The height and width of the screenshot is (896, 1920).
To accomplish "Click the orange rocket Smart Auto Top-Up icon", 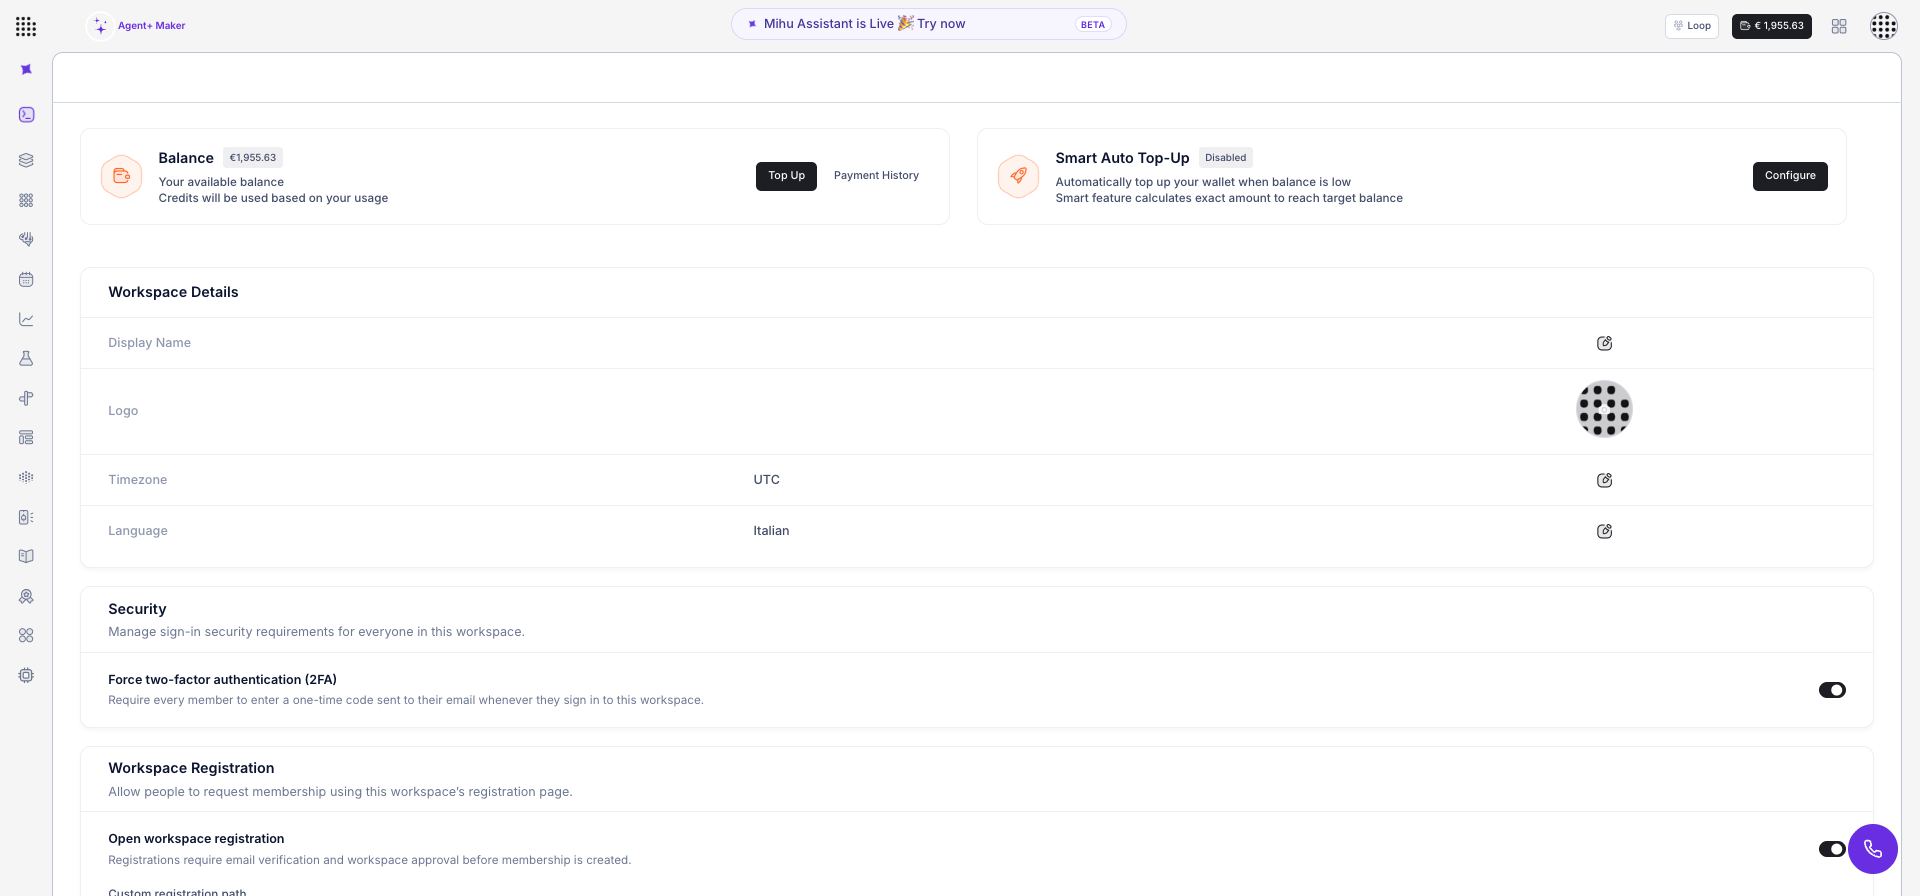I will coord(1018,176).
